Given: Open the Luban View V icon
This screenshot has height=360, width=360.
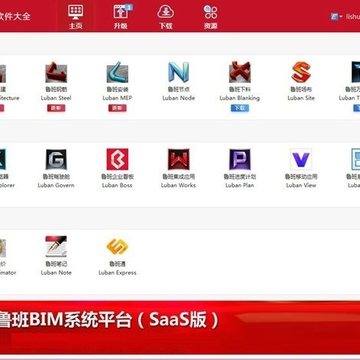Looking at the screenshot, I should pyautogui.click(x=301, y=159).
